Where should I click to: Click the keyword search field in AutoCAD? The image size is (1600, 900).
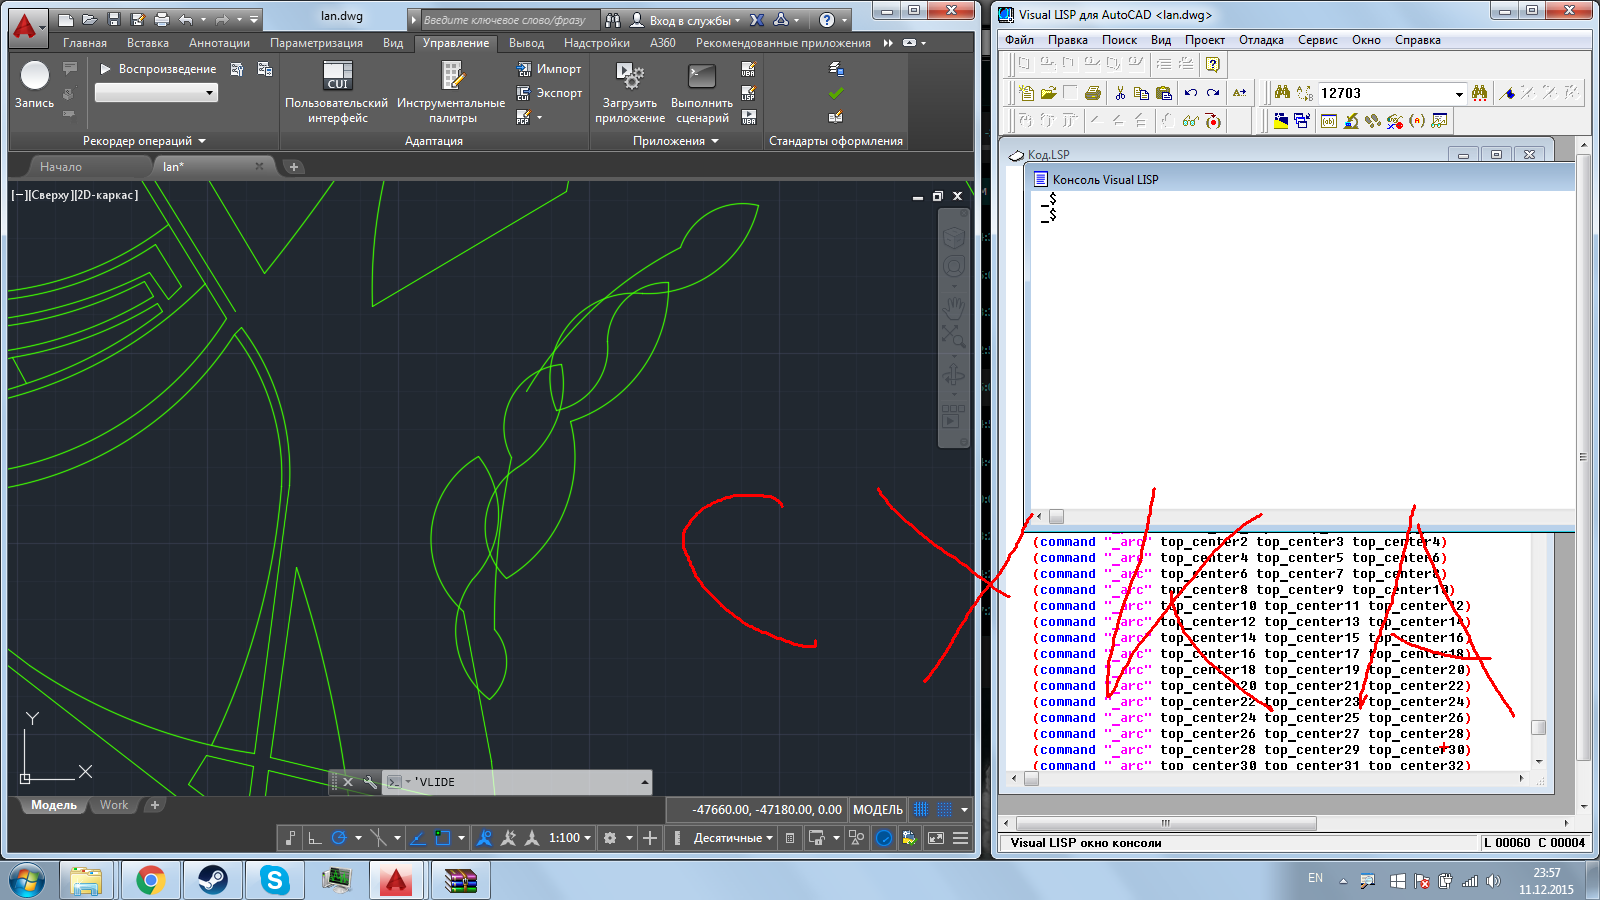tap(510, 20)
